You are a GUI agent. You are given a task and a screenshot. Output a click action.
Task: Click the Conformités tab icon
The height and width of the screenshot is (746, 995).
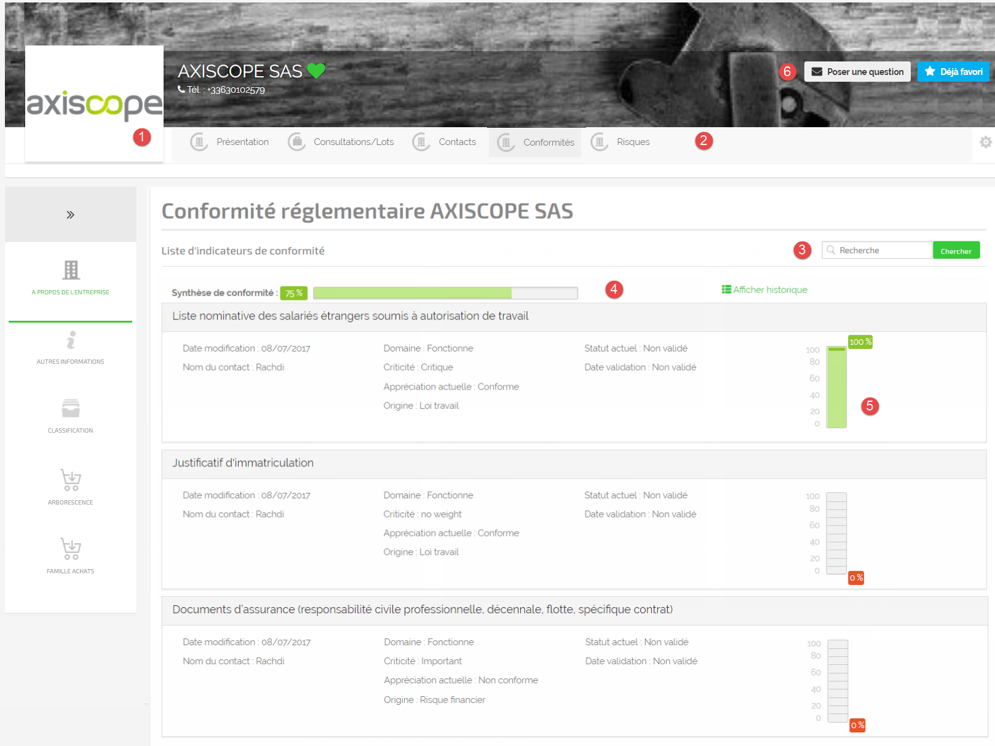click(x=506, y=143)
